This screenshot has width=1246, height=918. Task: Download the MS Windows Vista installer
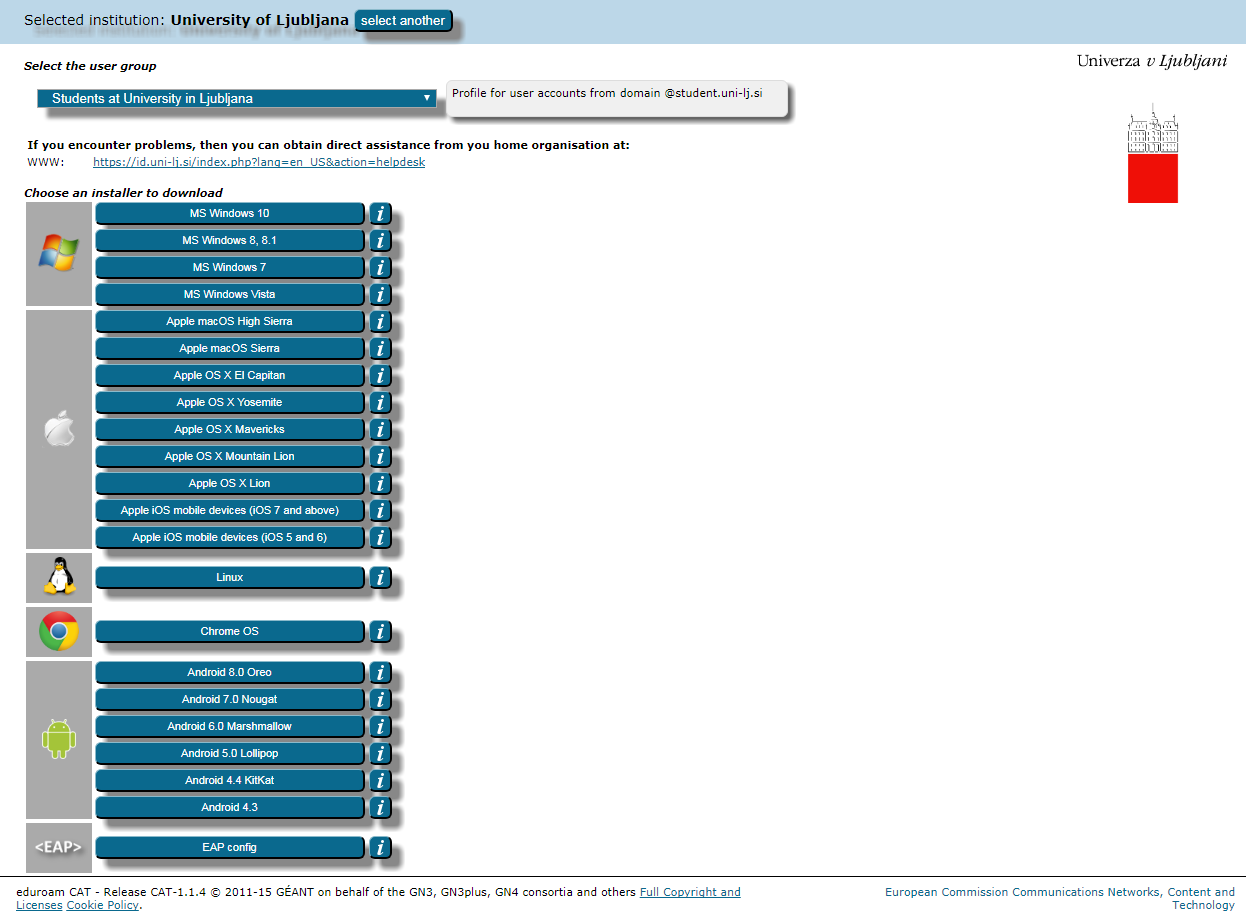[230, 295]
